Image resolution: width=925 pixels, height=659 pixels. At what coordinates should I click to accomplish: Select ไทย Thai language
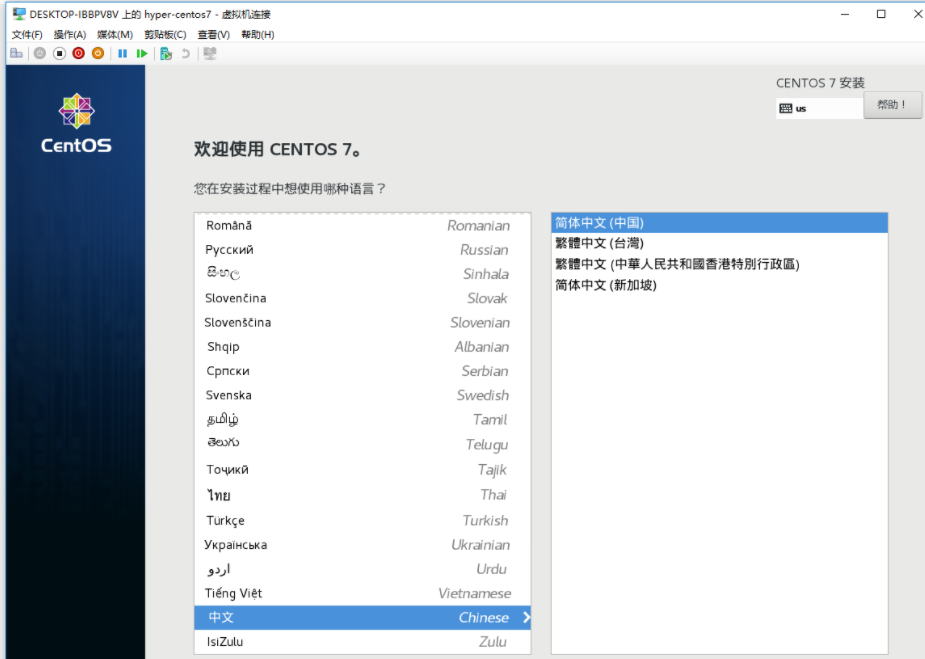362,495
